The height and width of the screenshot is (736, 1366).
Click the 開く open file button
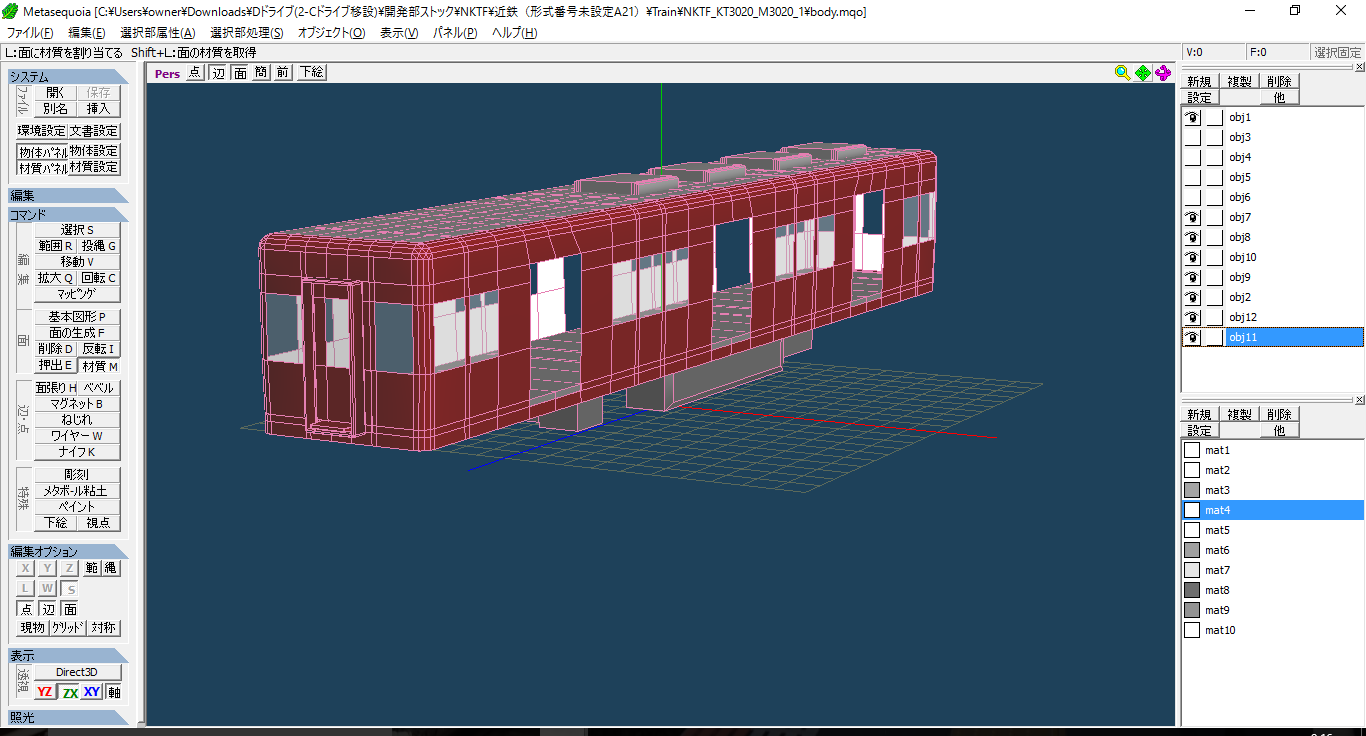click(x=55, y=92)
